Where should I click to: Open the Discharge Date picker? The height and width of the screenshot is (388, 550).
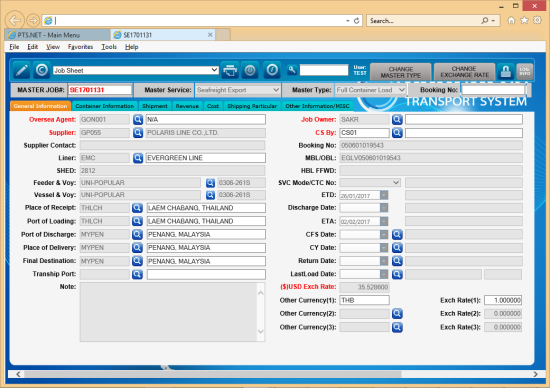384,208
